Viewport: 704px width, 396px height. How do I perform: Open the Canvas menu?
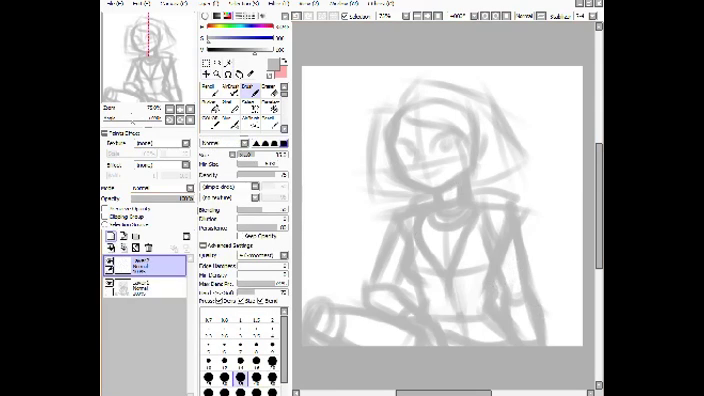tap(174, 3)
